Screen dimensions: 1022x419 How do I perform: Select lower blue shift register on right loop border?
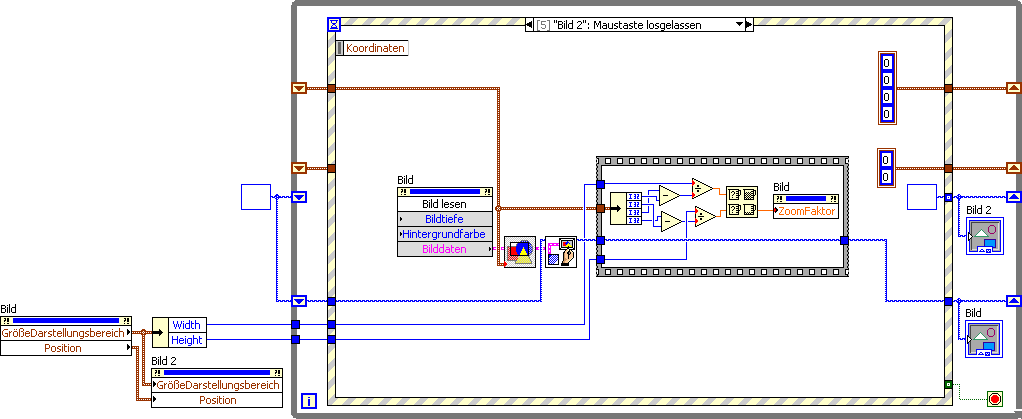point(1014,300)
